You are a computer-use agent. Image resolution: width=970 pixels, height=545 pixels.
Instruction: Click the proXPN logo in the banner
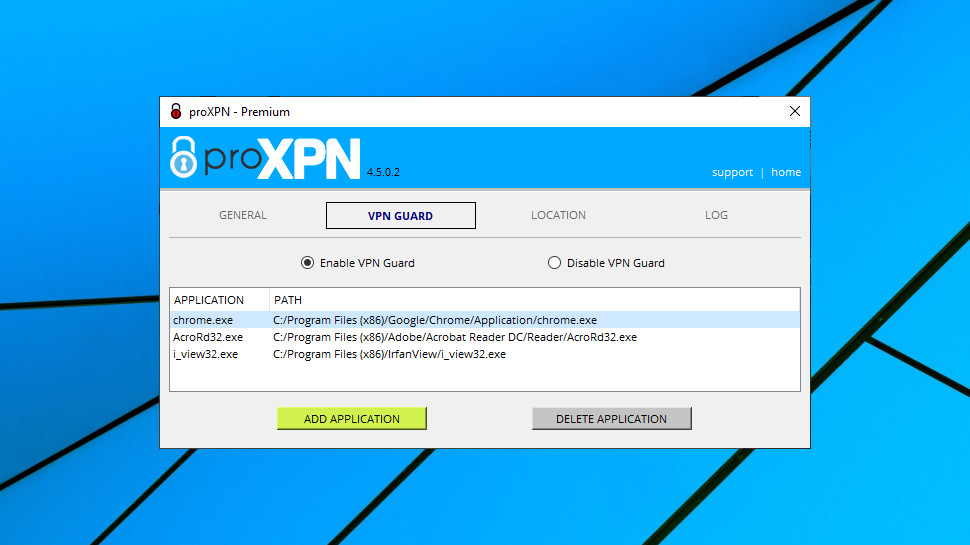tap(265, 158)
